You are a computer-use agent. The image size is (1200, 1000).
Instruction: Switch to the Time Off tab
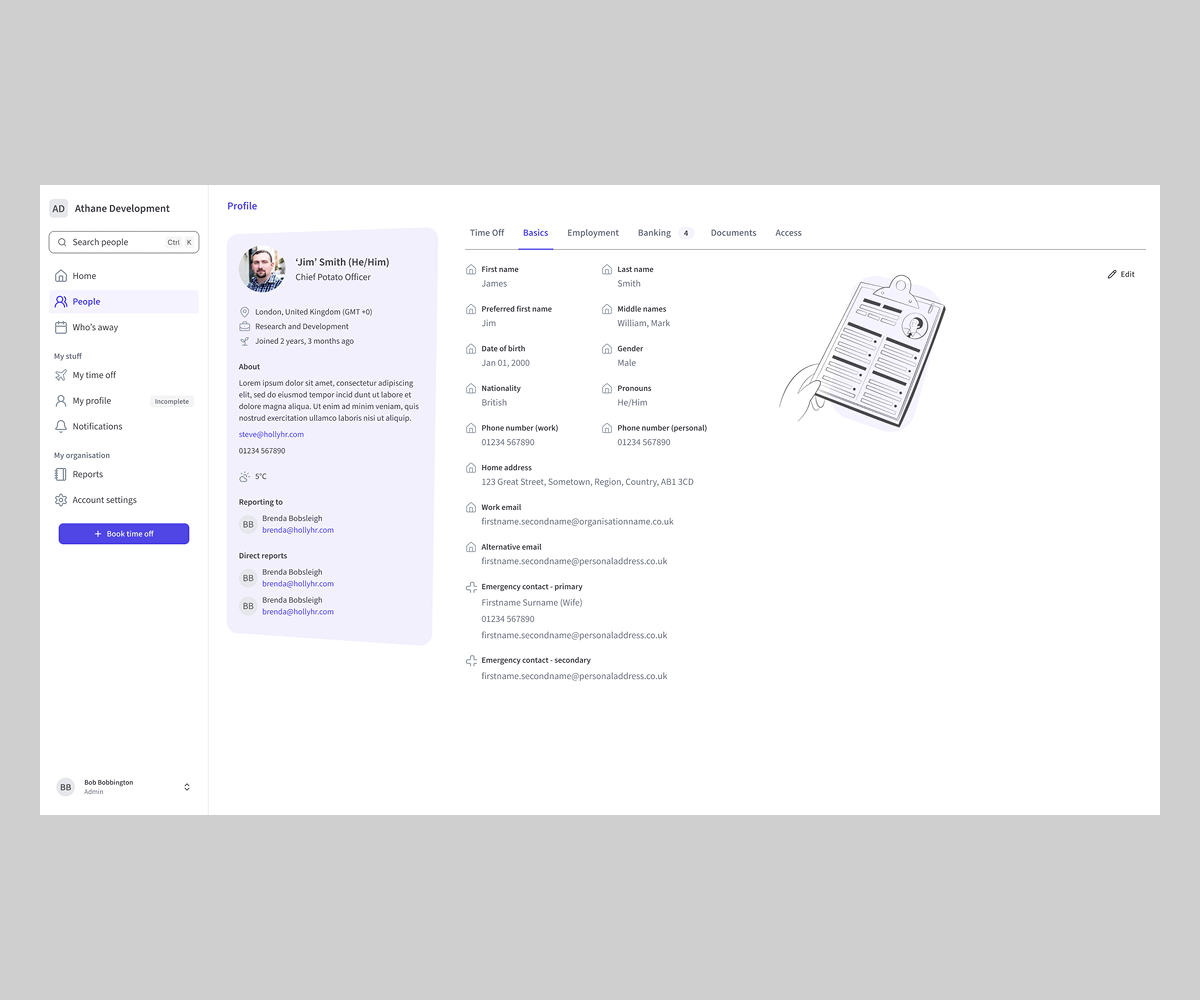click(487, 233)
